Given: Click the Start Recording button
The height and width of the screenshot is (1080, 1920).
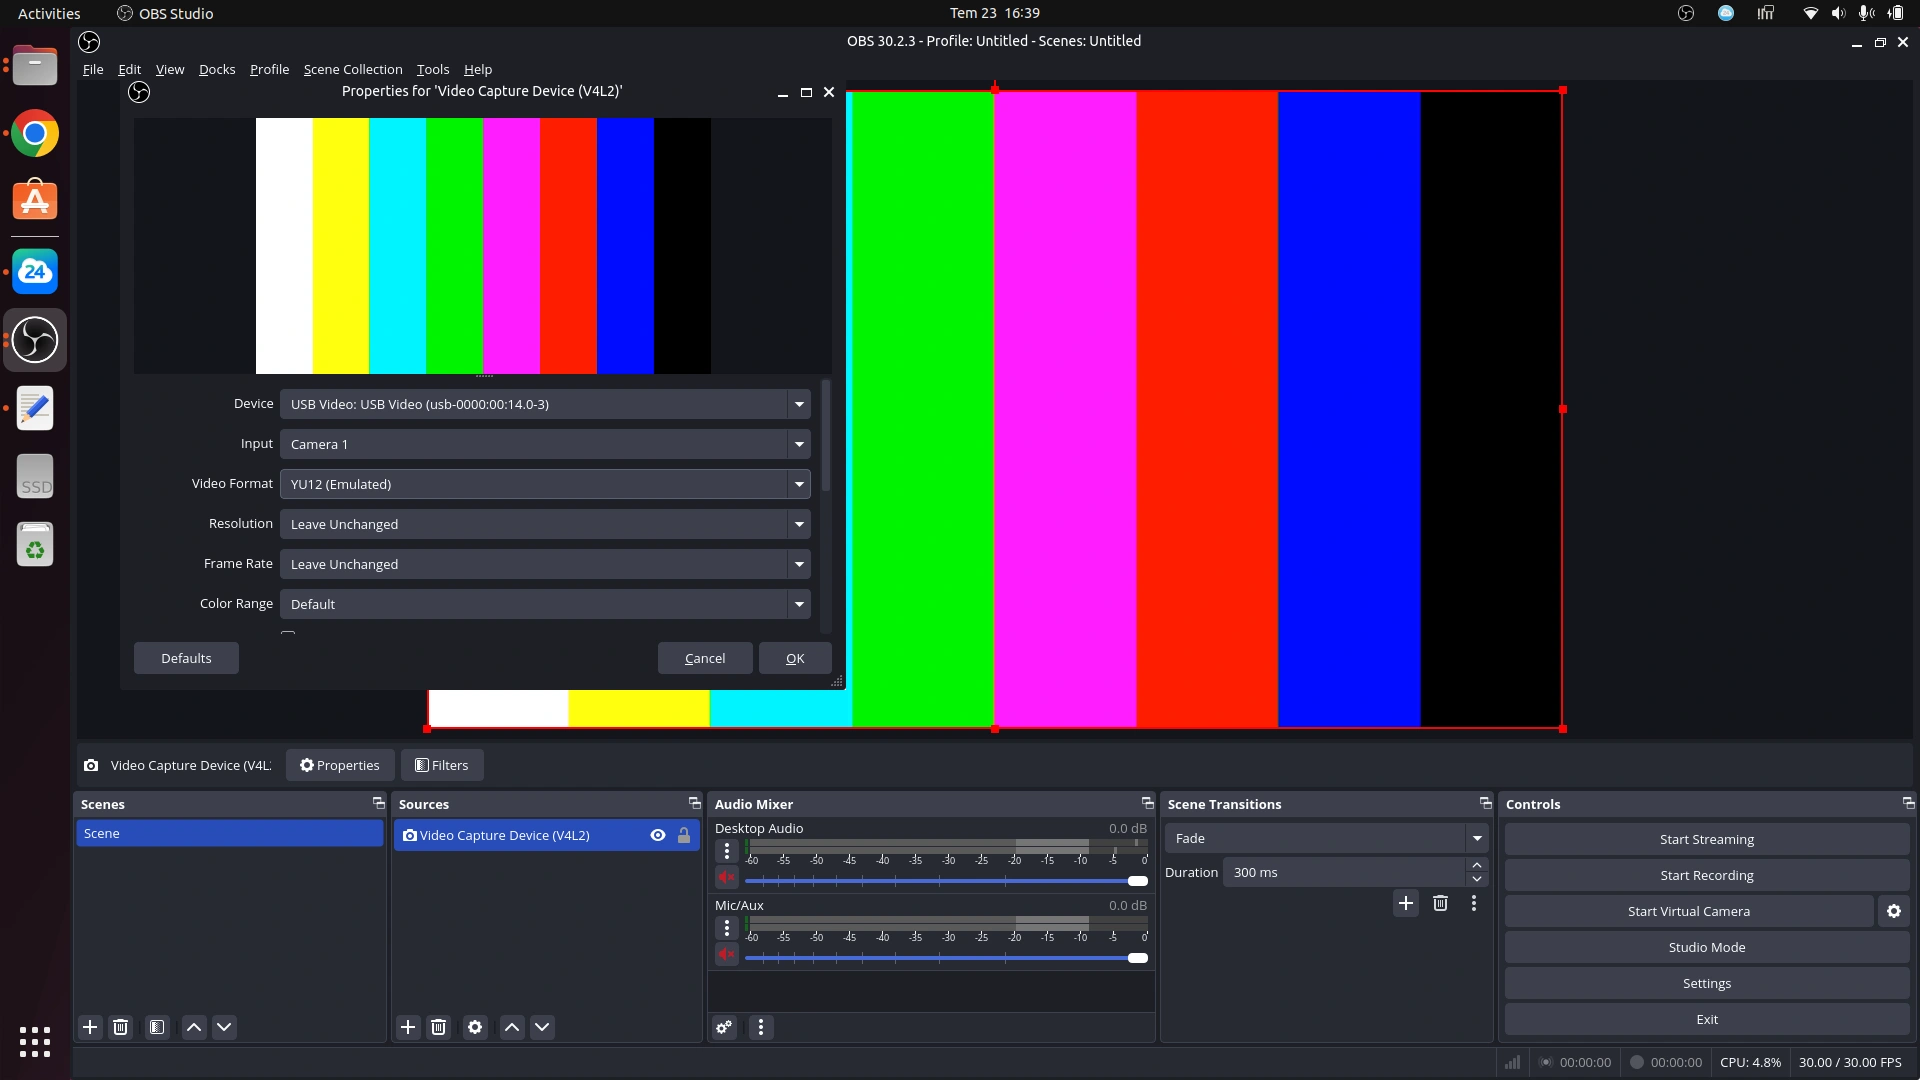Looking at the screenshot, I should (x=1706, y=875).
